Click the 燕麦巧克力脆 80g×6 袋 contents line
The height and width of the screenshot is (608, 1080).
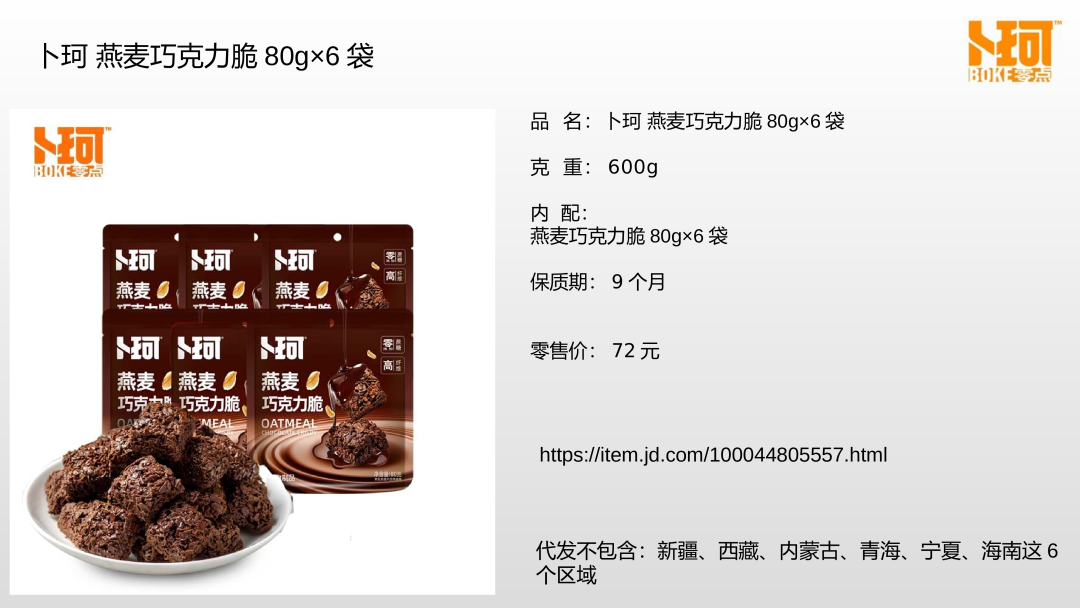(629, 236)
